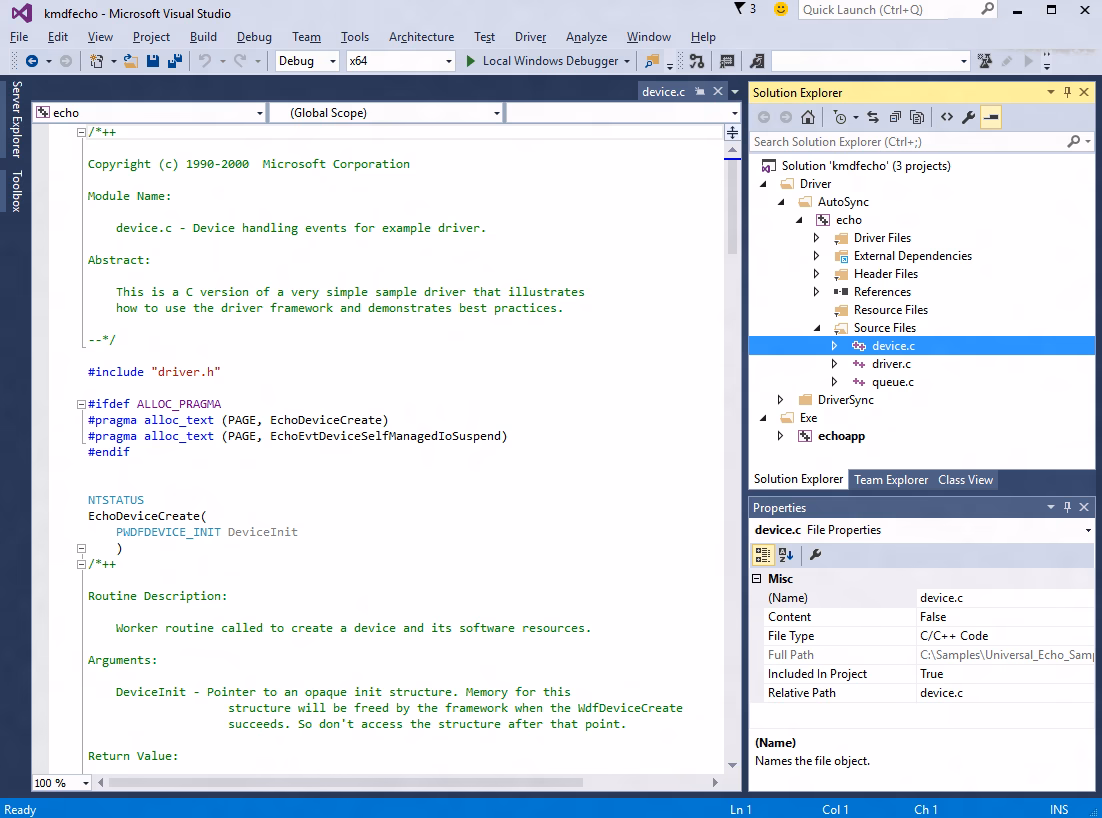Sync Solution Explorer with active document
The height and width of the screenshot is (818, 1102).
click(x=874, y=117)
